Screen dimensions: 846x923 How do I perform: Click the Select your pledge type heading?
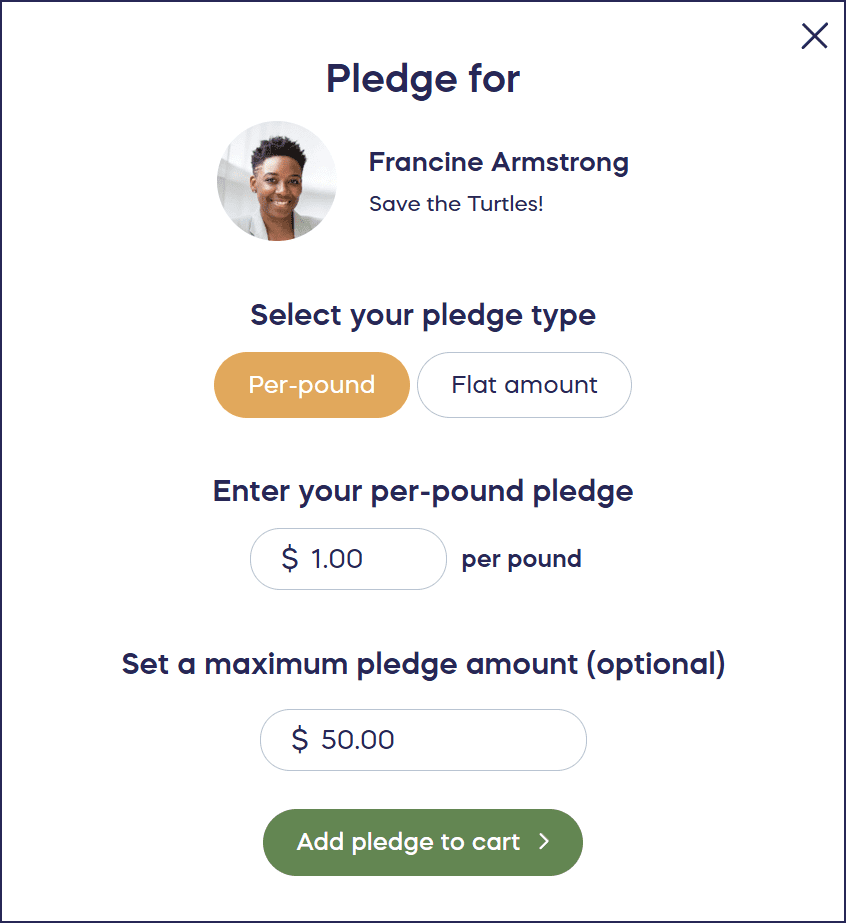tap(422, 315)
